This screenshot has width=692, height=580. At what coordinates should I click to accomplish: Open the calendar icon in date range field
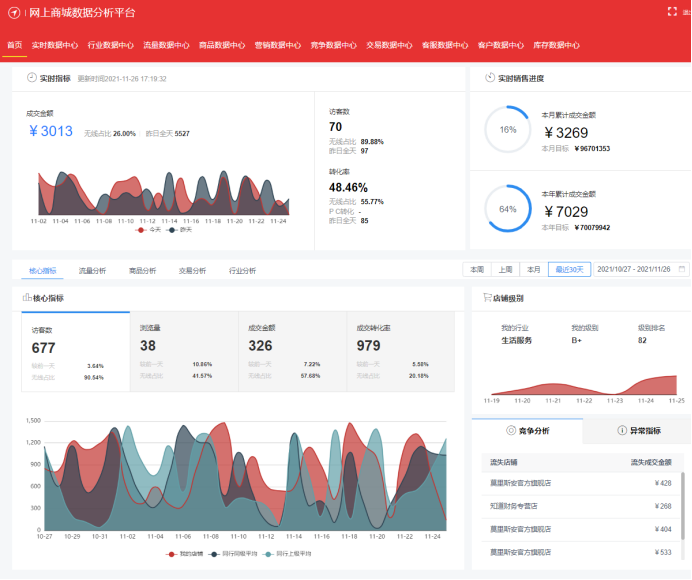[682, 269]
